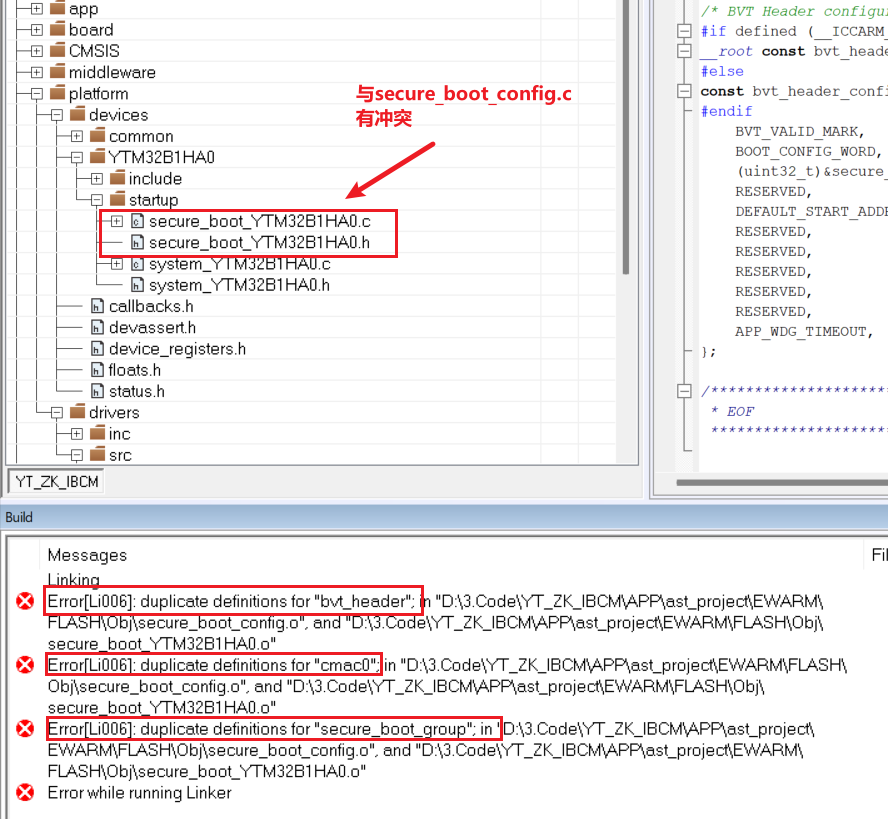This screenshot has width=888, height=819.
Task: Collapse the devices folder node
Action: pyautogui.click(x=57, y=115)
